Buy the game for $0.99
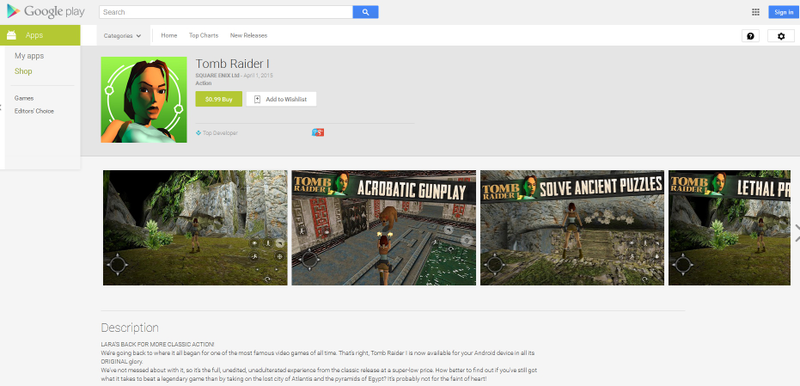800x386 pixels. (219, 99)
